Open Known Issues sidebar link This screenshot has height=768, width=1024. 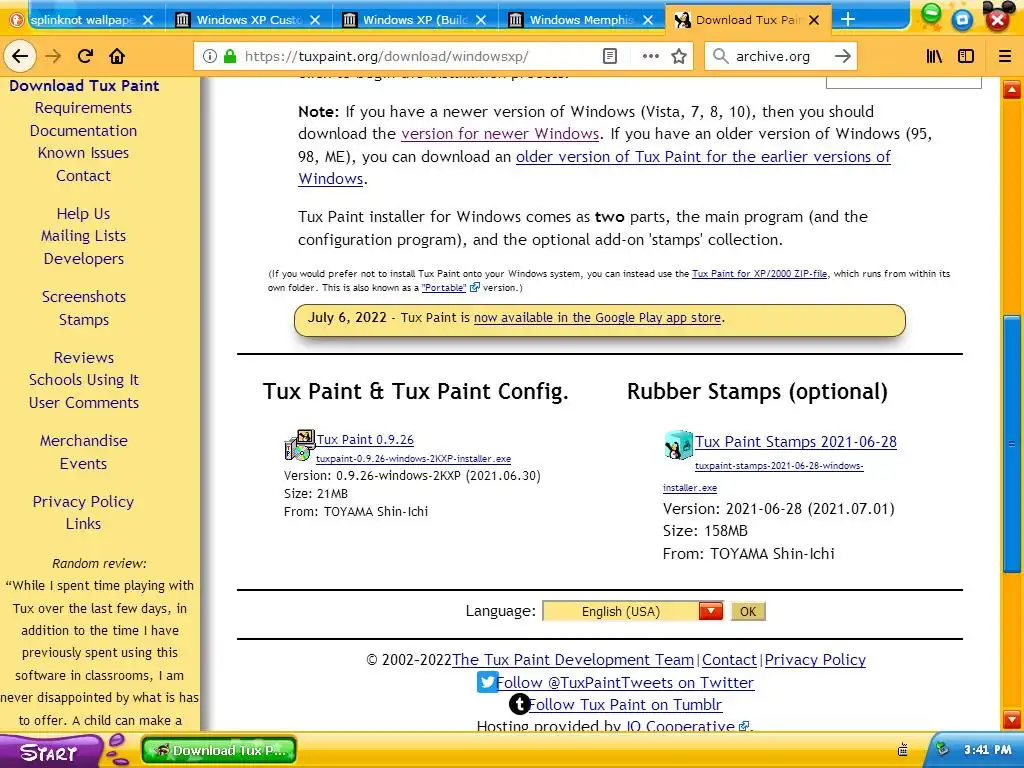pos(84,153)
